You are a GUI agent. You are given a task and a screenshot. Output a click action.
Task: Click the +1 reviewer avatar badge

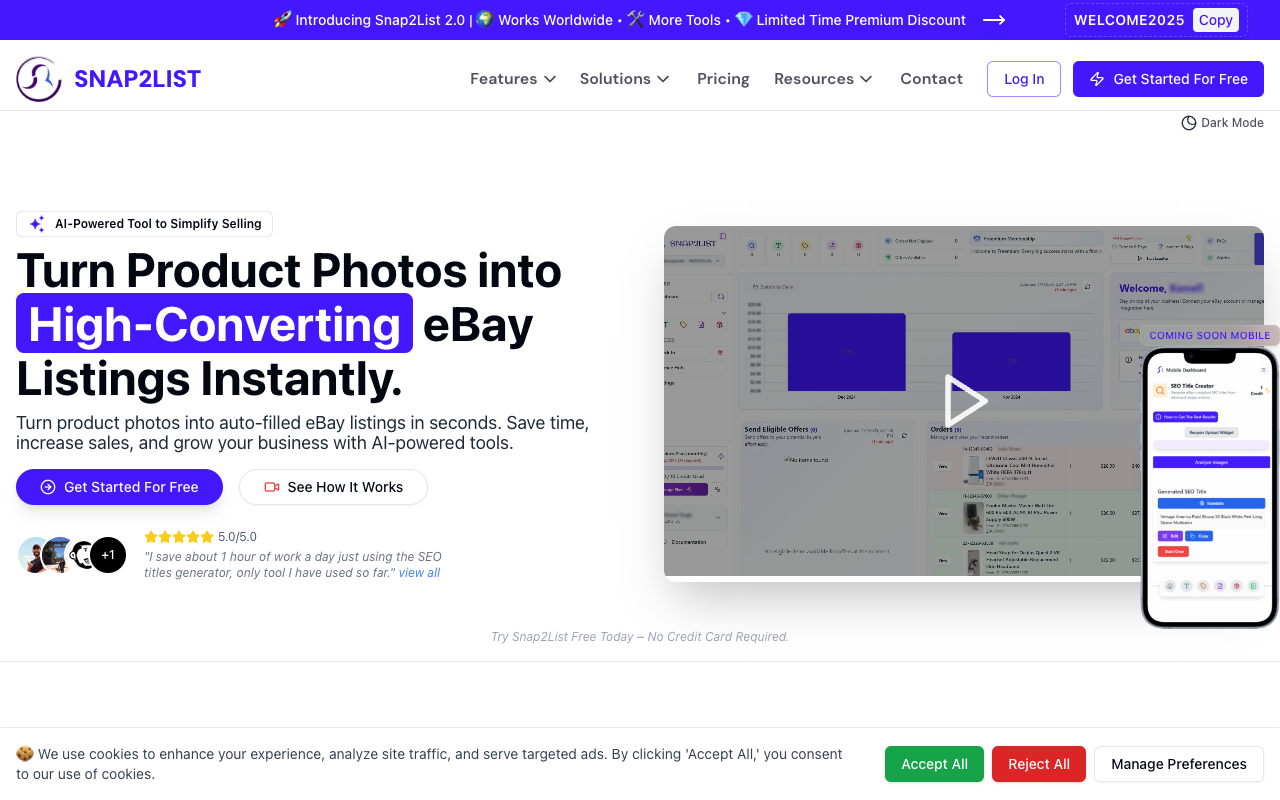(x=108, y=555)
